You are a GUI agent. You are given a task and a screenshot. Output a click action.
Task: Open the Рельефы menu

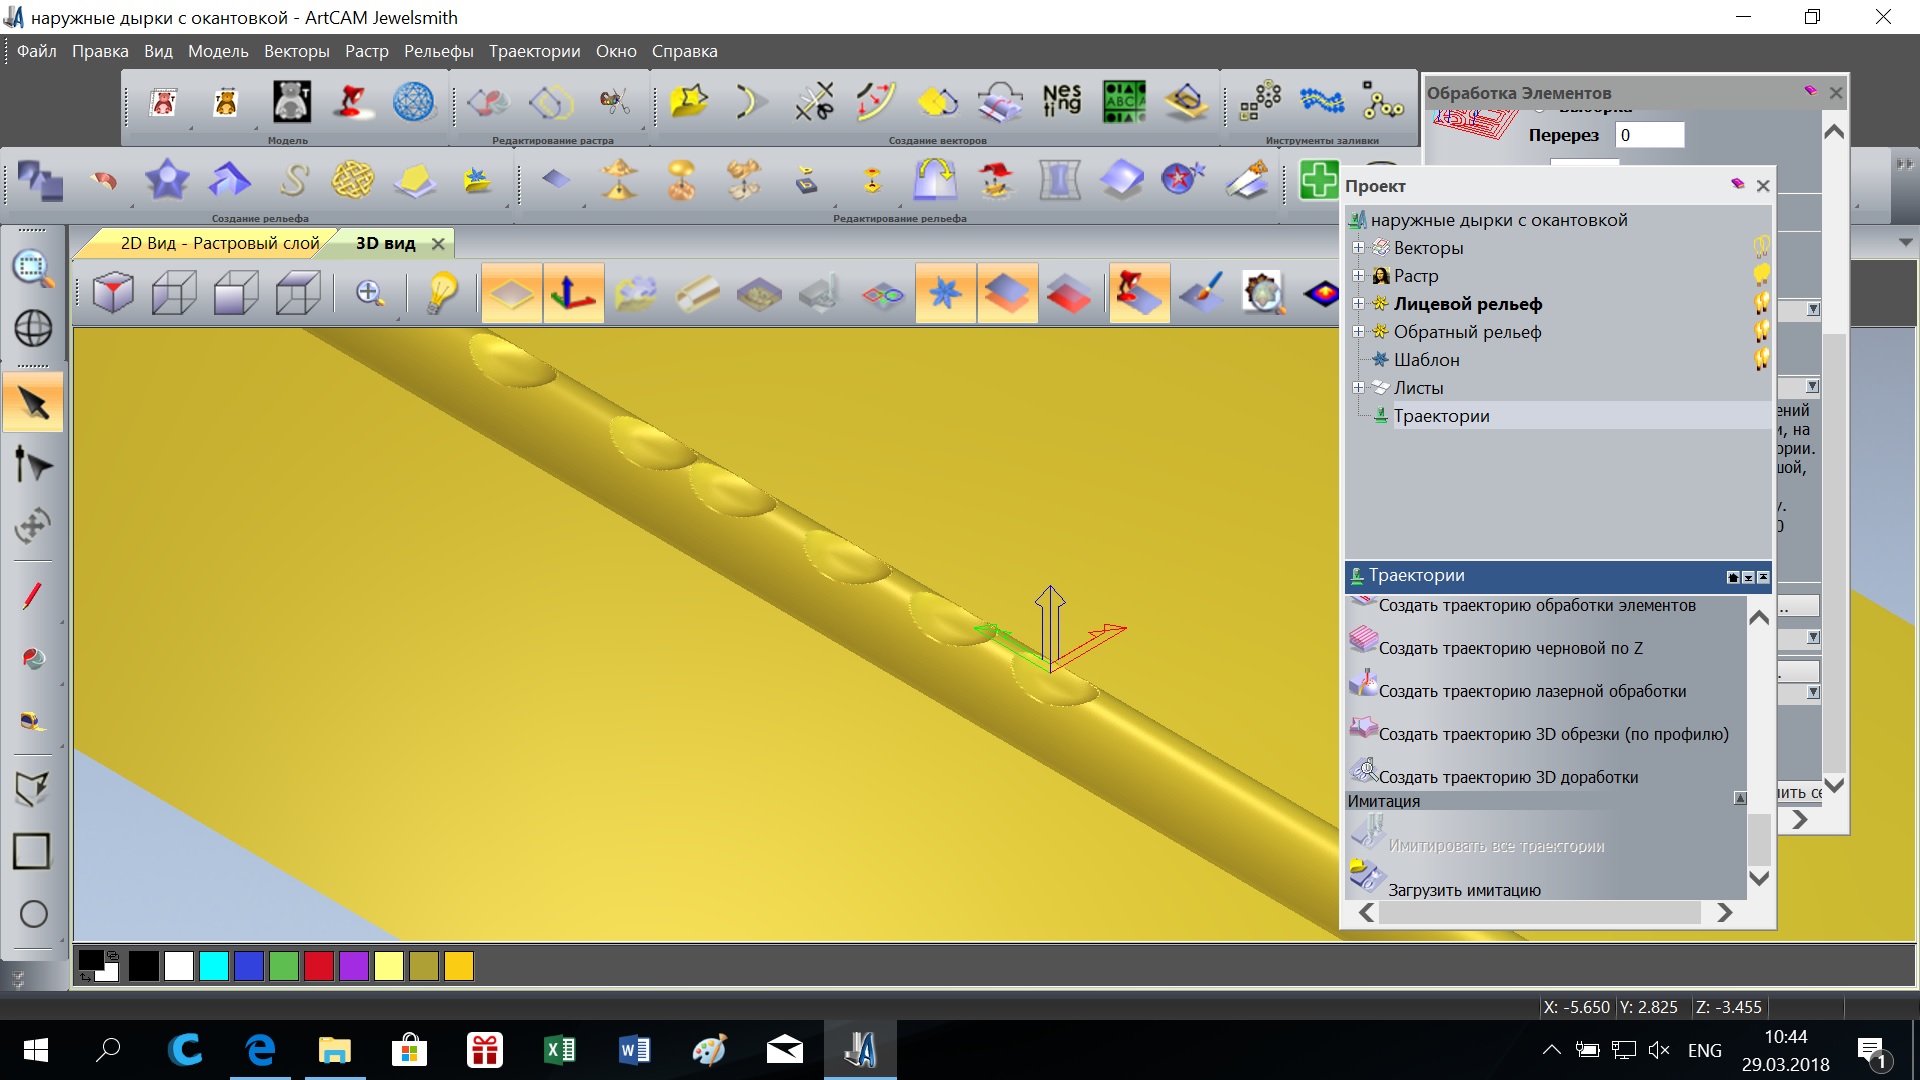click(x=438, y=51)
